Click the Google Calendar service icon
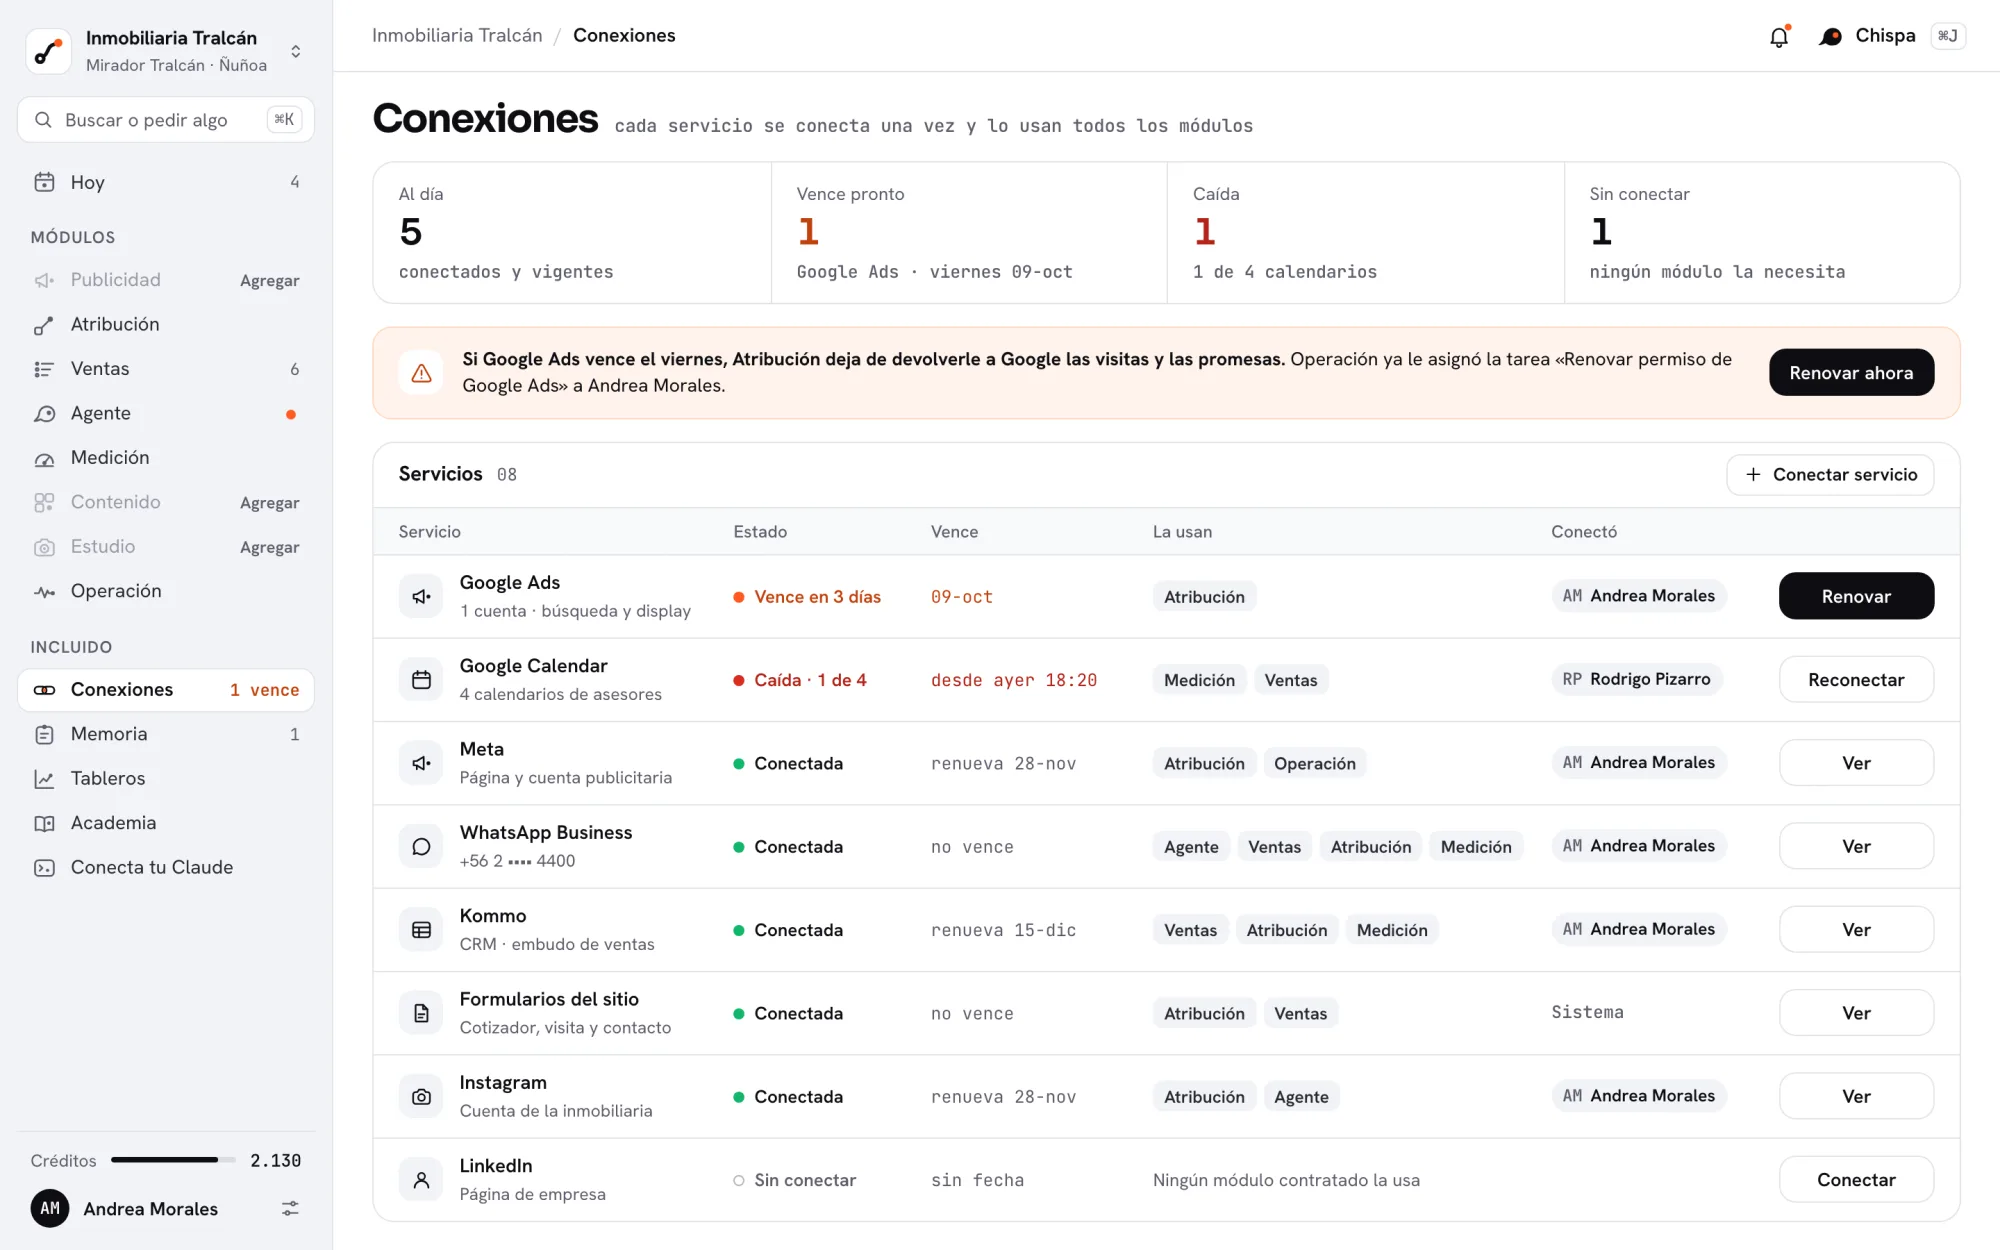The image size is (2000, 1250). (x=421, y=680)
